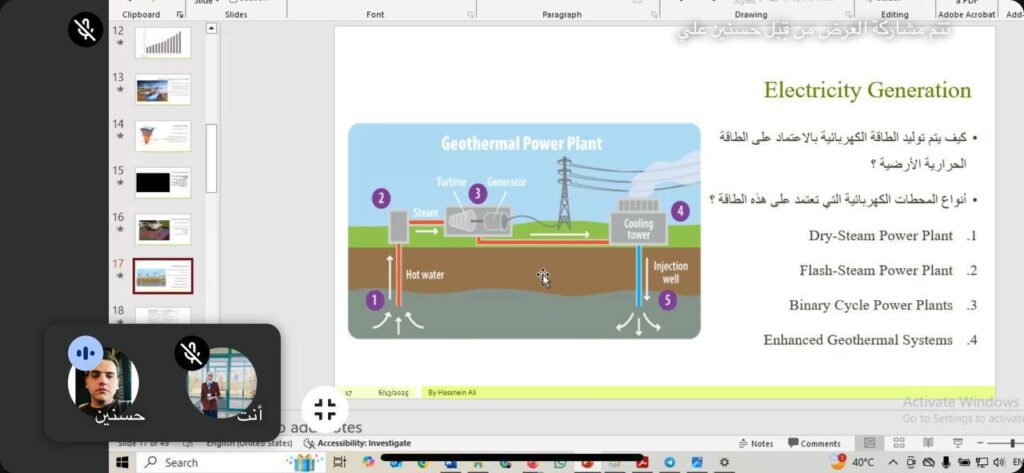The width and height of the screenshot is (1024, 473).
Task: Open Task View on the taskbar
Action: [339, 462]
